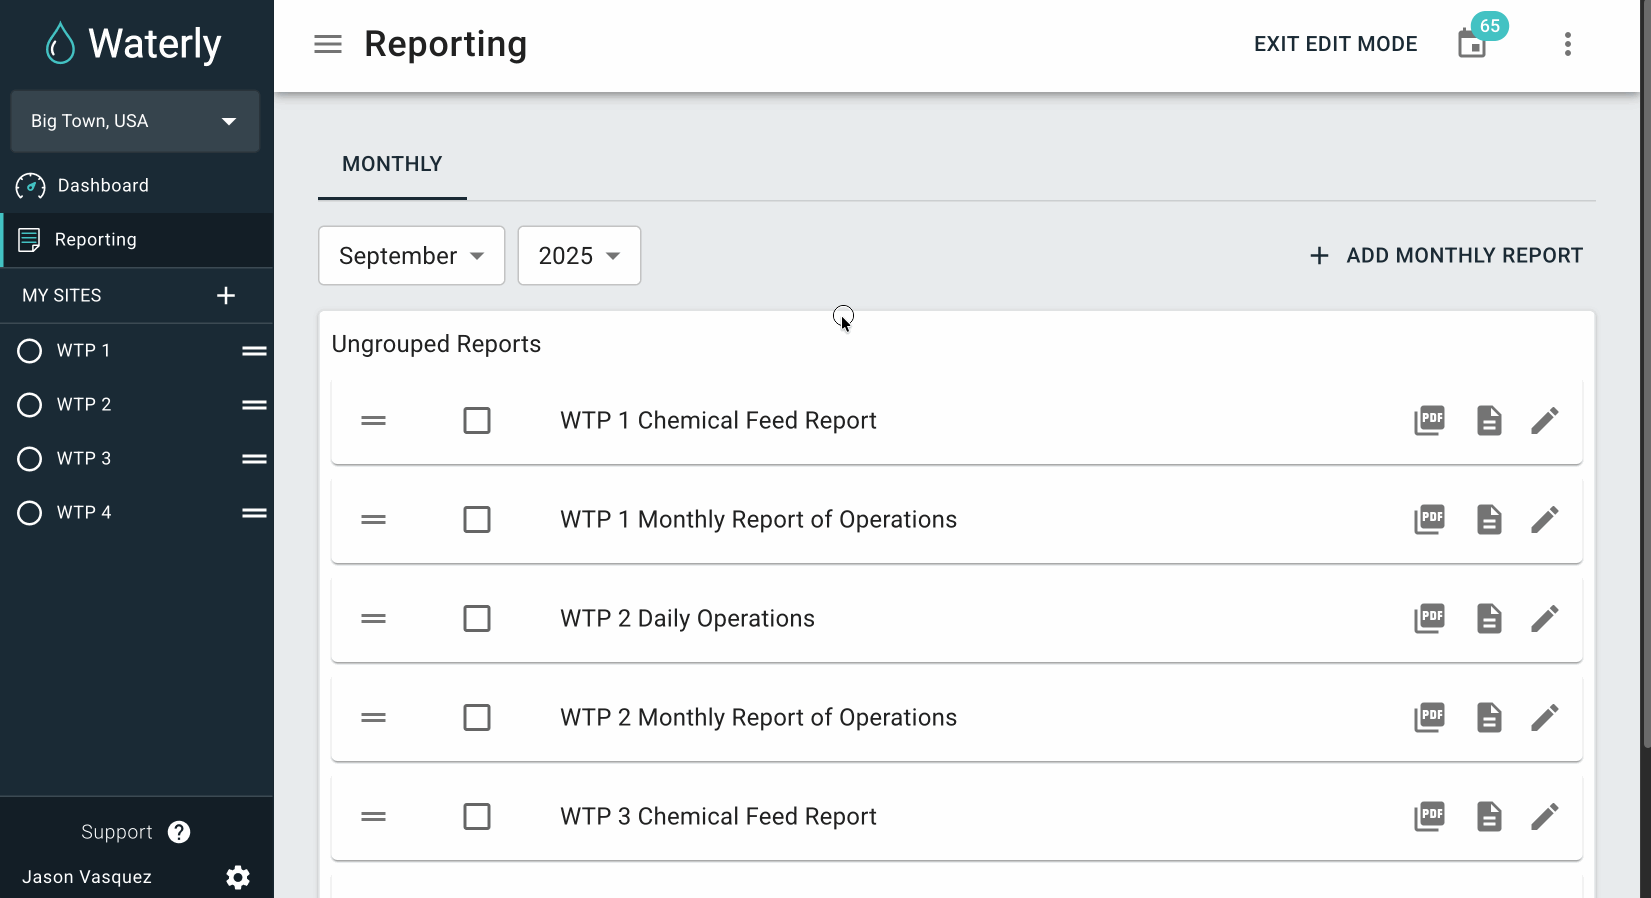Tick the WTP 3 Chemical Feed Report checkbox

(477, 817)
